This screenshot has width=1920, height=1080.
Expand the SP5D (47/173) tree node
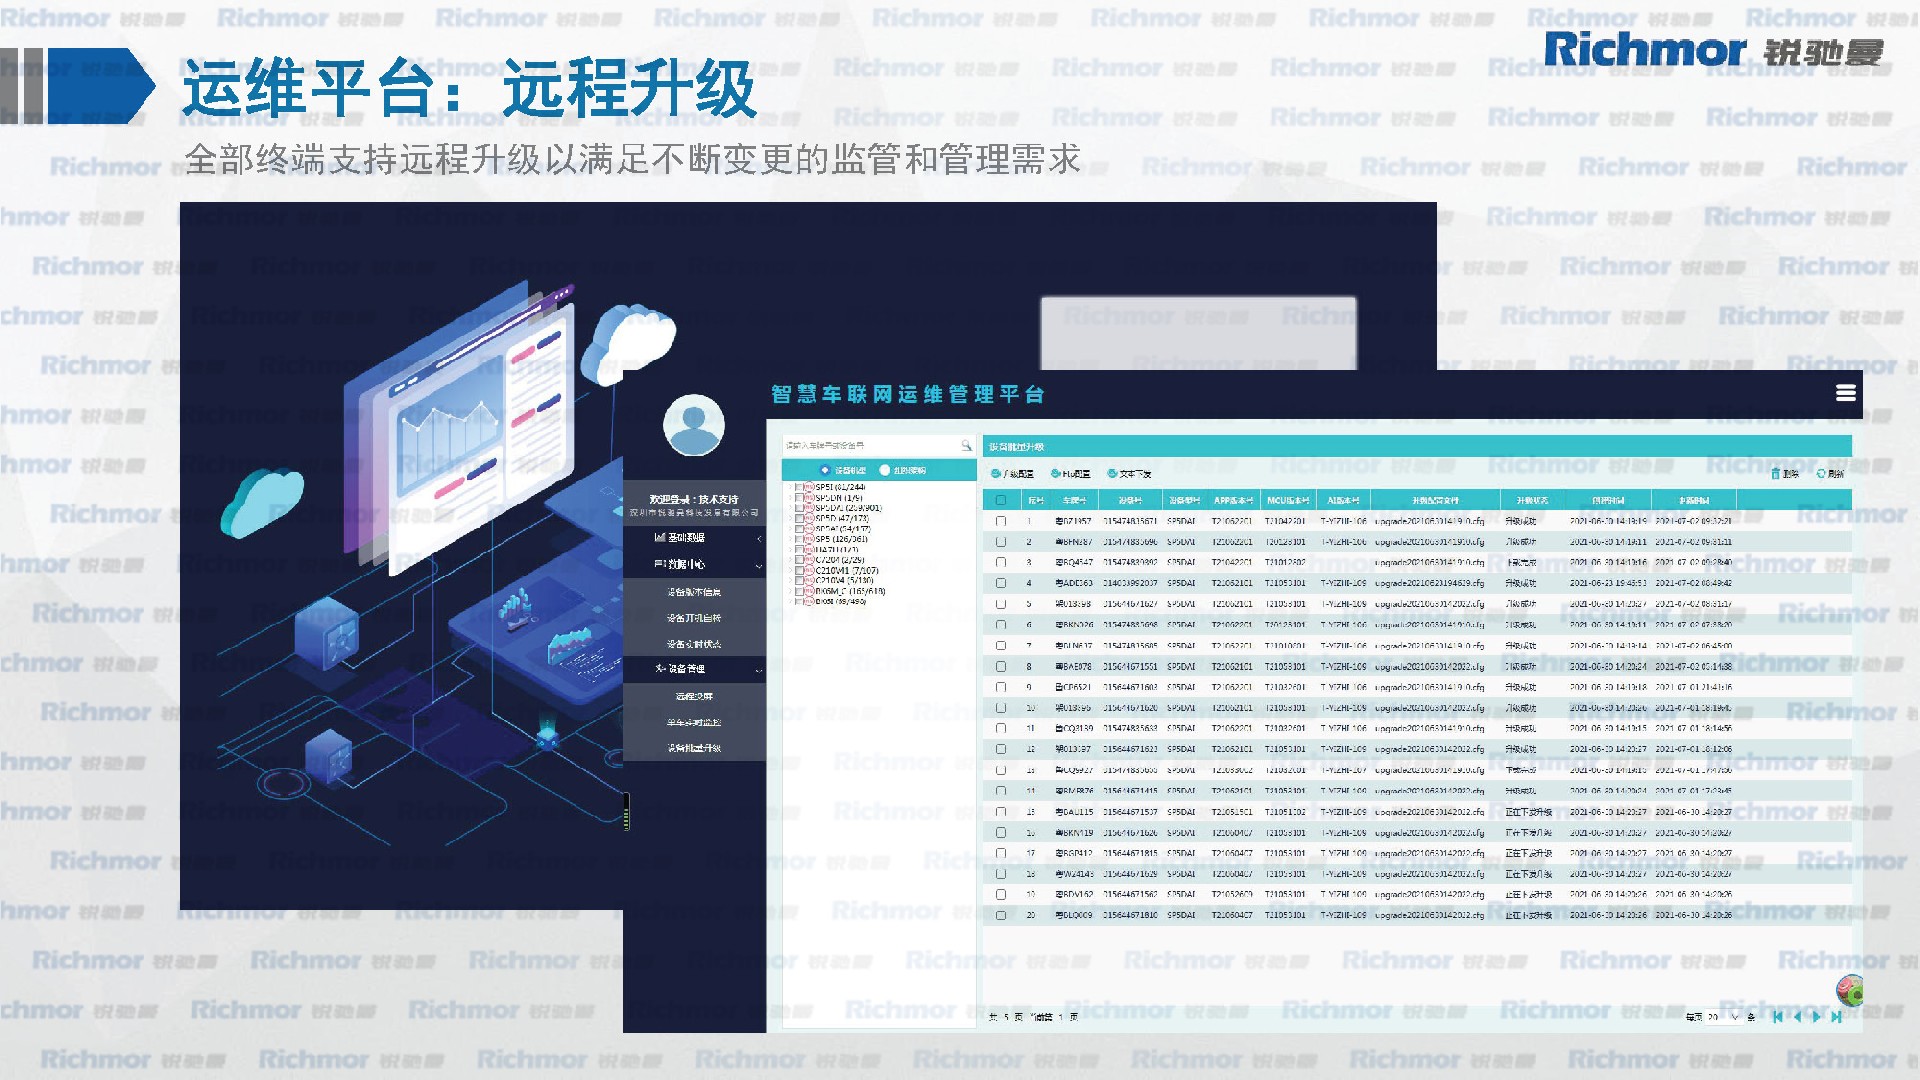click(x=791, y=519)
